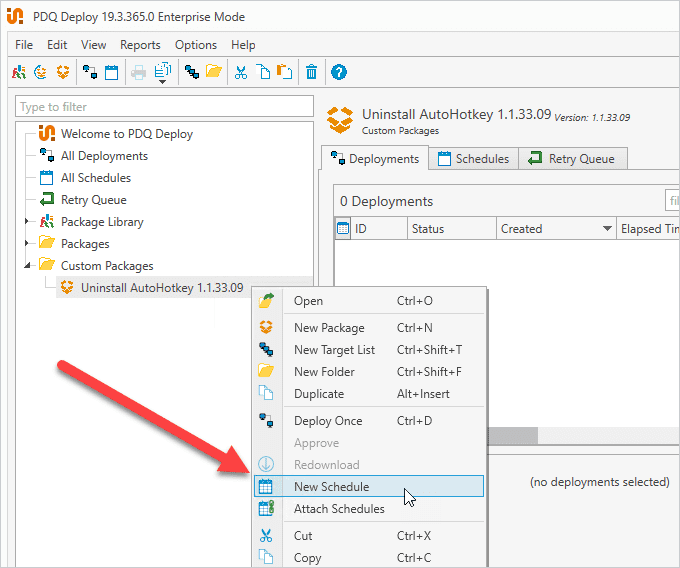Viewport: 680px width, 568px height.
Task: Choose New Package from context menu
Action: tap(369, 328)
